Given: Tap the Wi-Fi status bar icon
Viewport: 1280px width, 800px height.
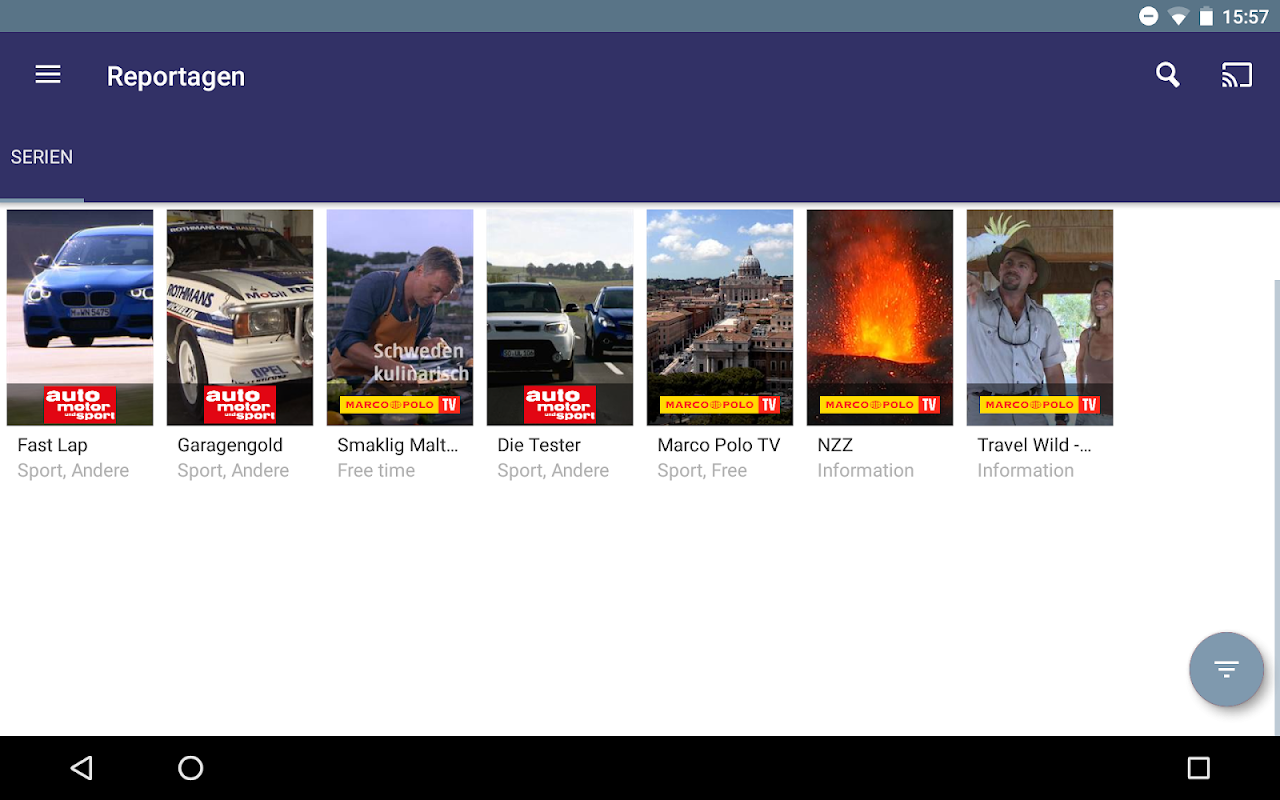Looking at the screenshot, I should pyautogui.click(x=1178, y=16).
